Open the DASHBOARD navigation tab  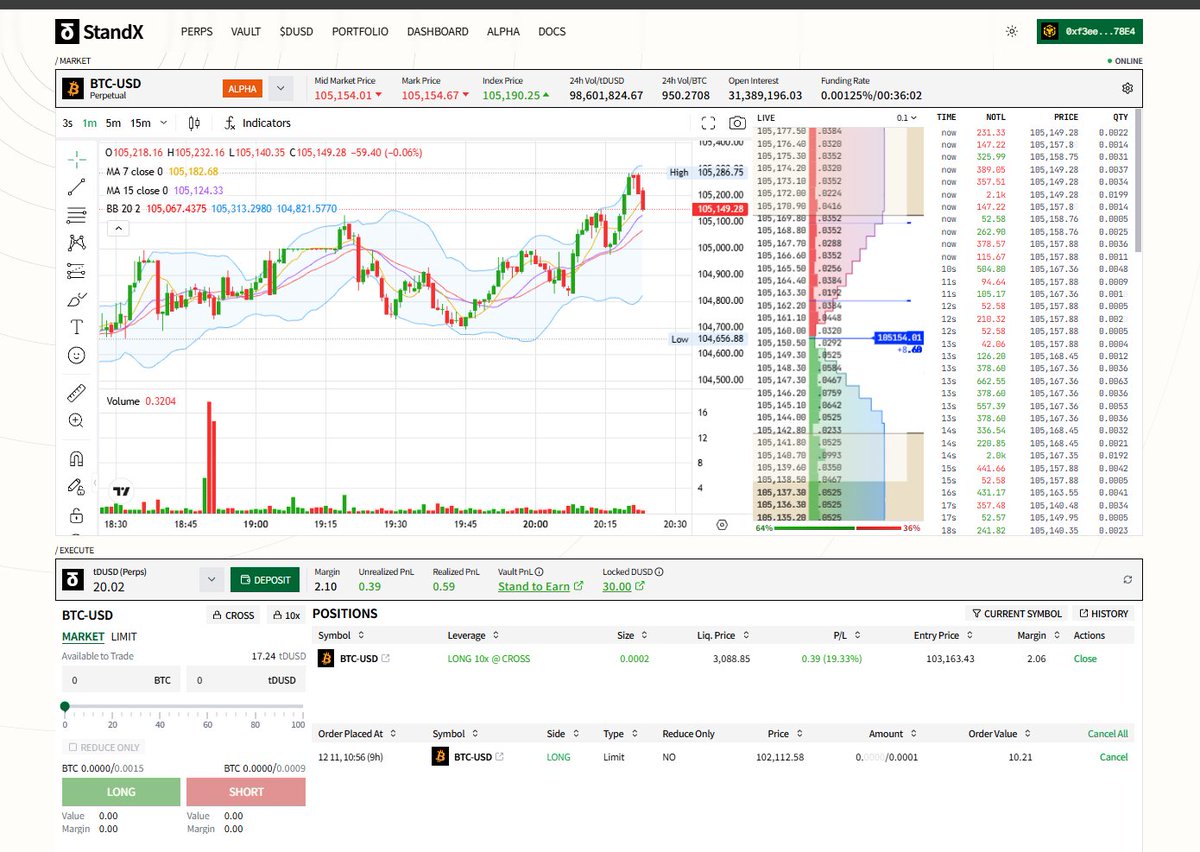click(x=437, y=32)
